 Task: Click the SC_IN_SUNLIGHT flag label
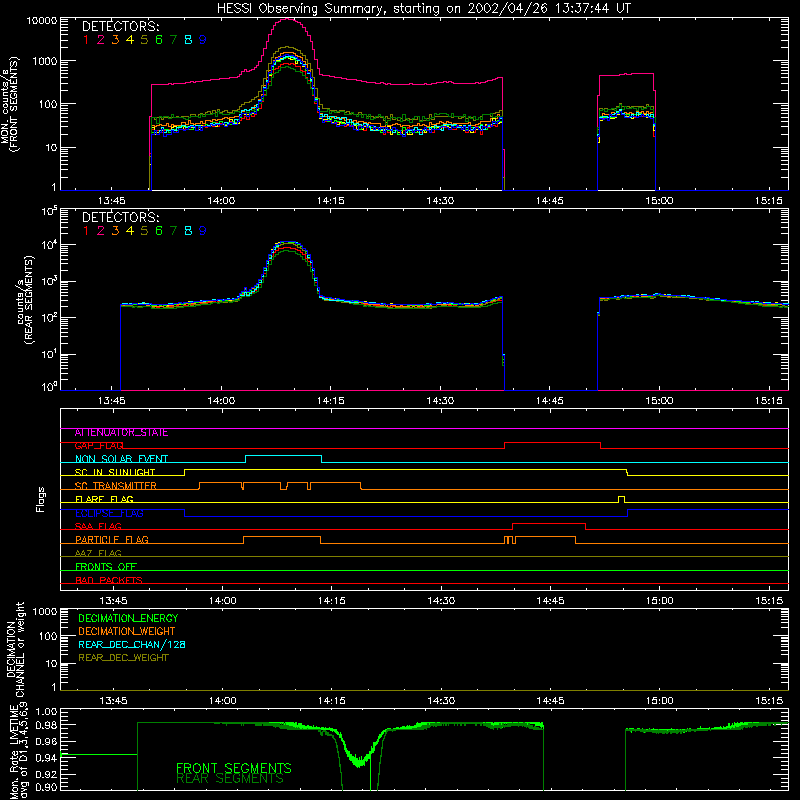[x=115, y=472]
